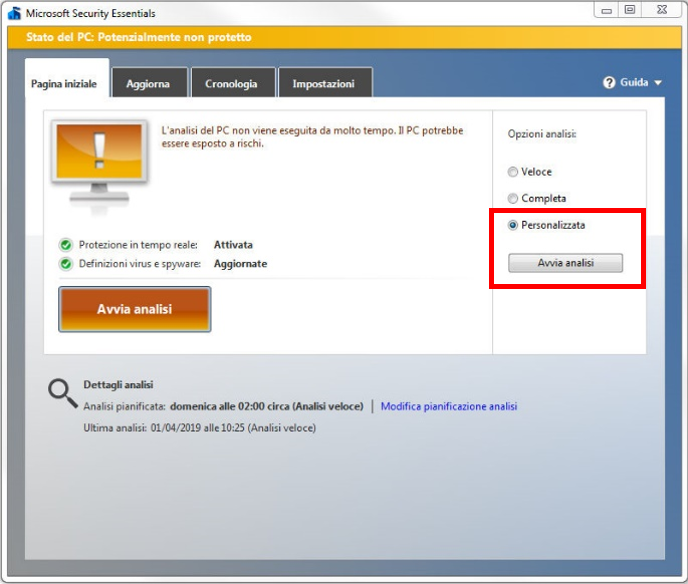Click the real-time protection green check icon
Viewport: 688px width, 584px height.
(x=66, y=245)
